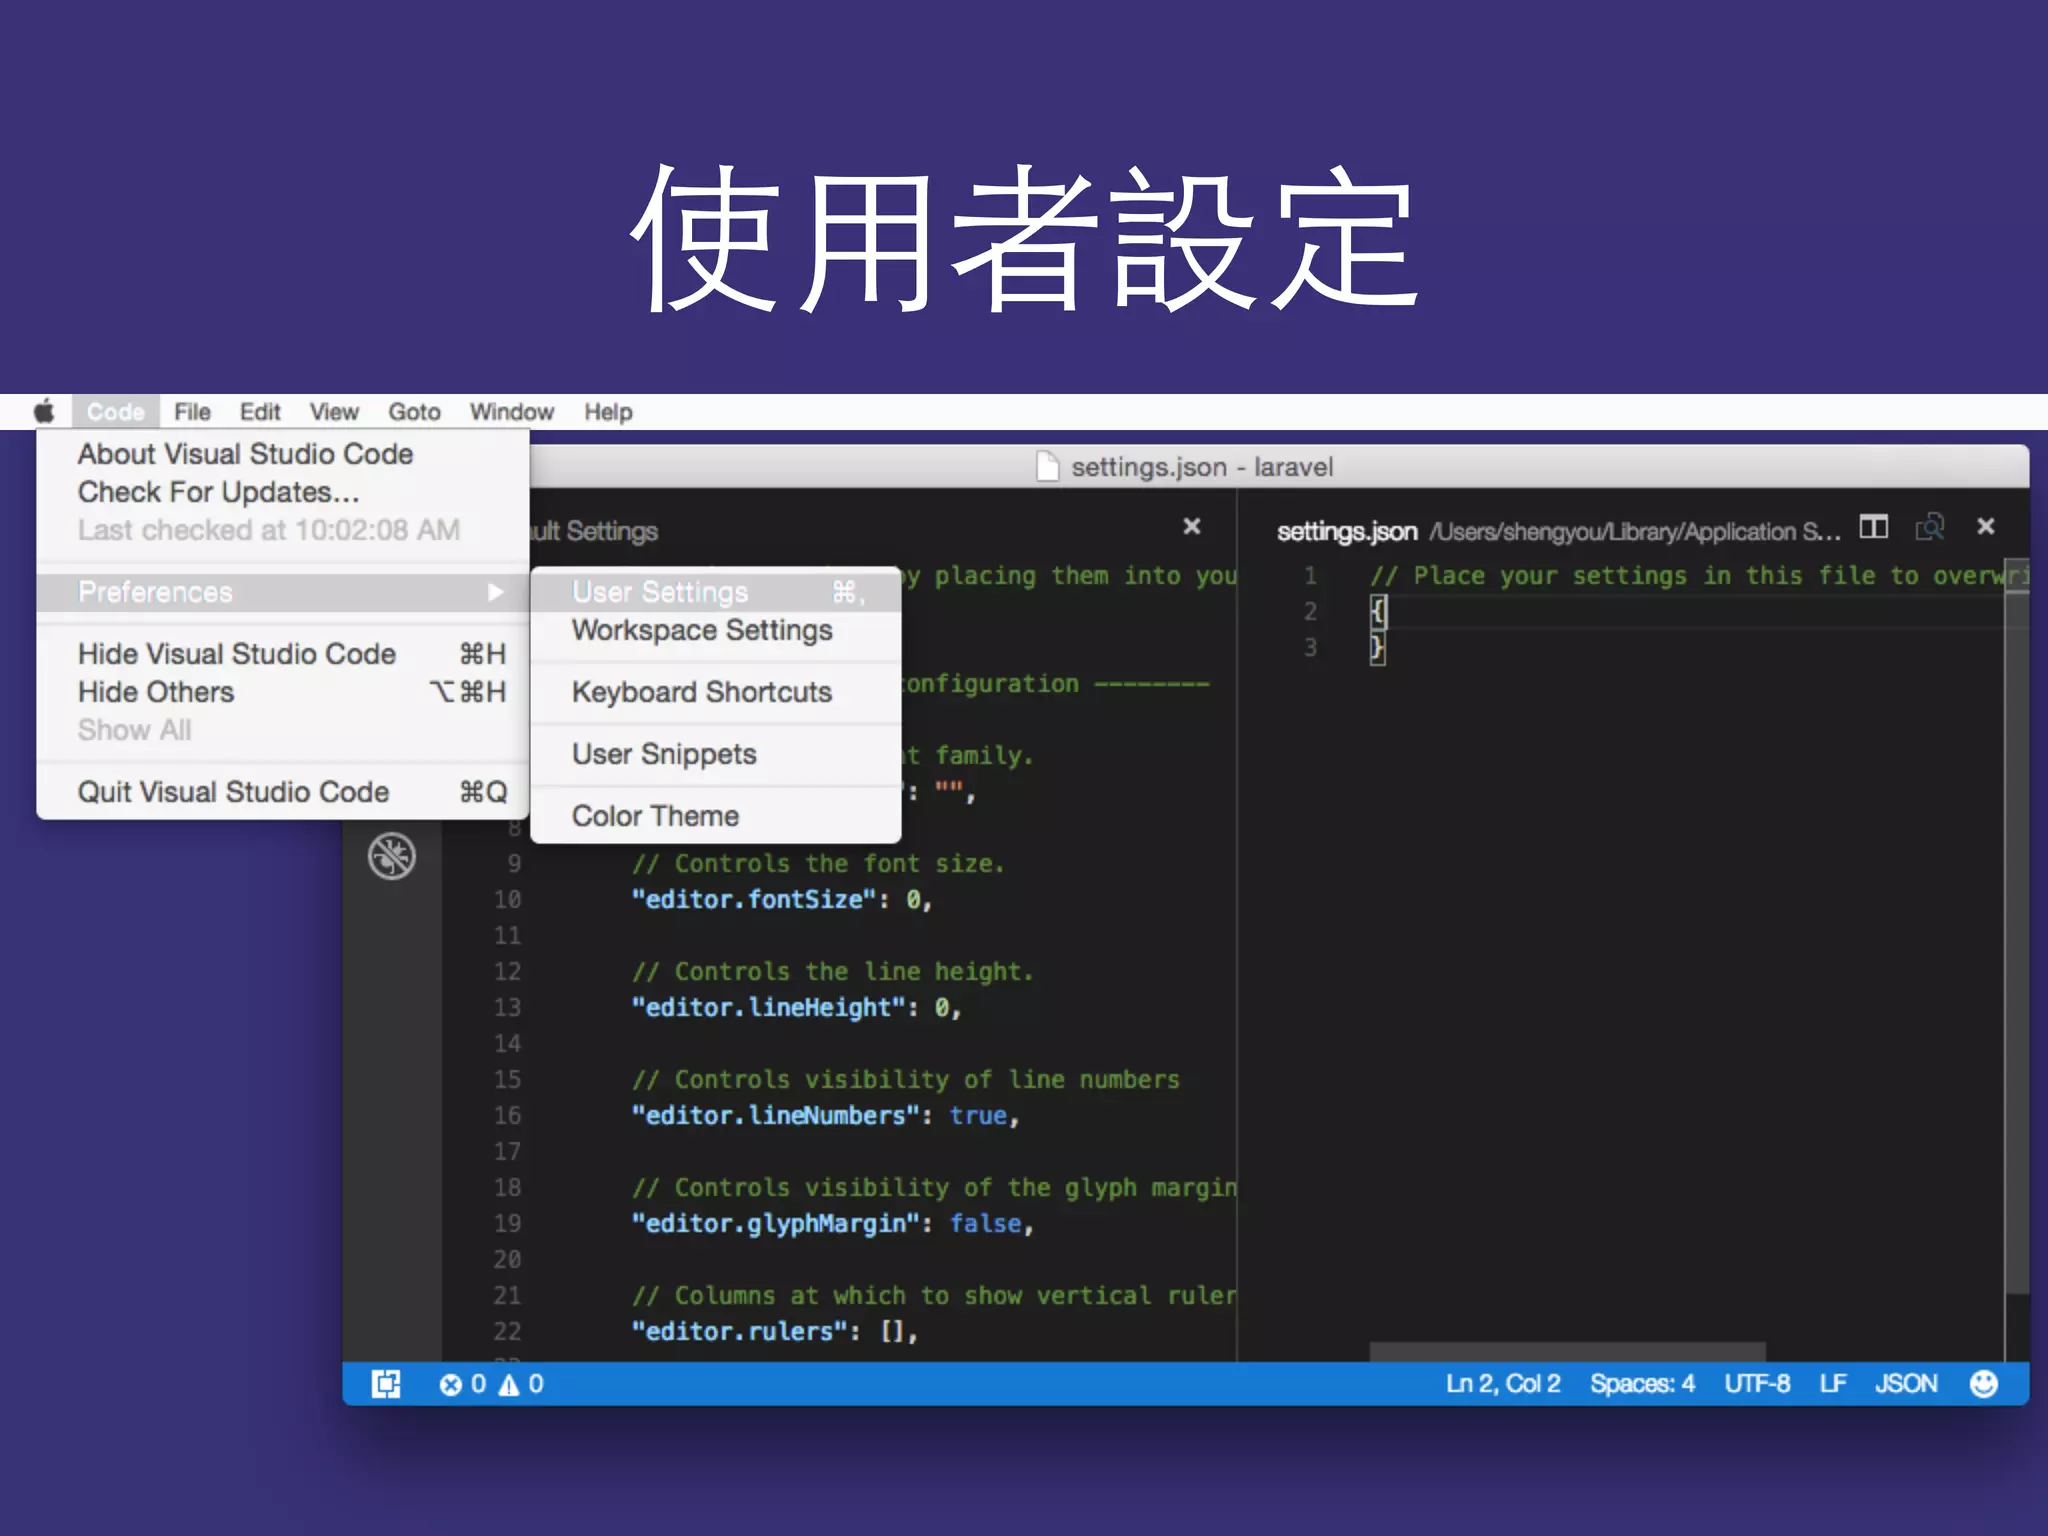Click the Default Settings tab title
Viewport: 2048px width, 1536px height.
point(594,531)
